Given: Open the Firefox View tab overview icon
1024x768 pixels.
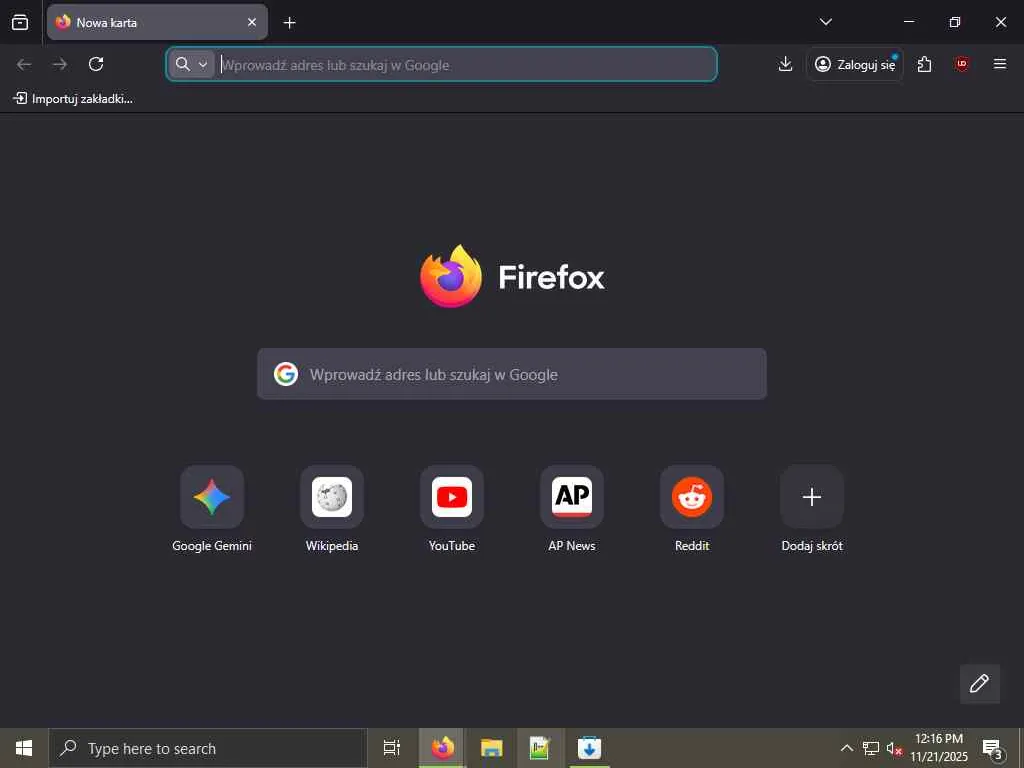Looking at the screenshot, I should tap(20, 22).
